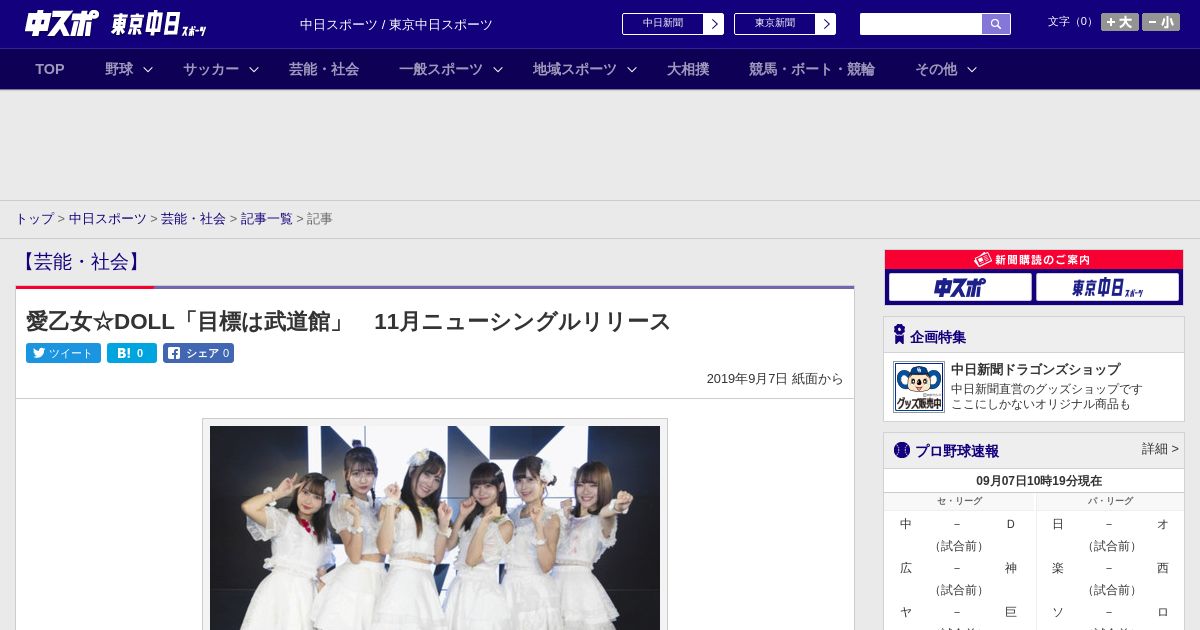Click the date text 2019年9月7日 紙面から

click(x=775, y=379)
